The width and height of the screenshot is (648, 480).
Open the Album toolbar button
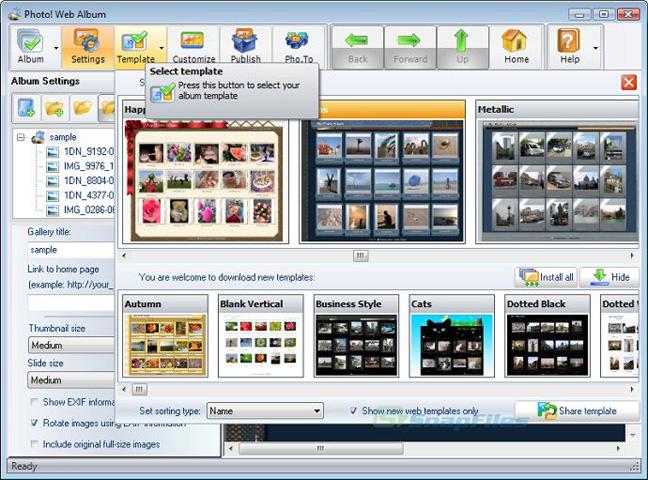pos(31,47)
